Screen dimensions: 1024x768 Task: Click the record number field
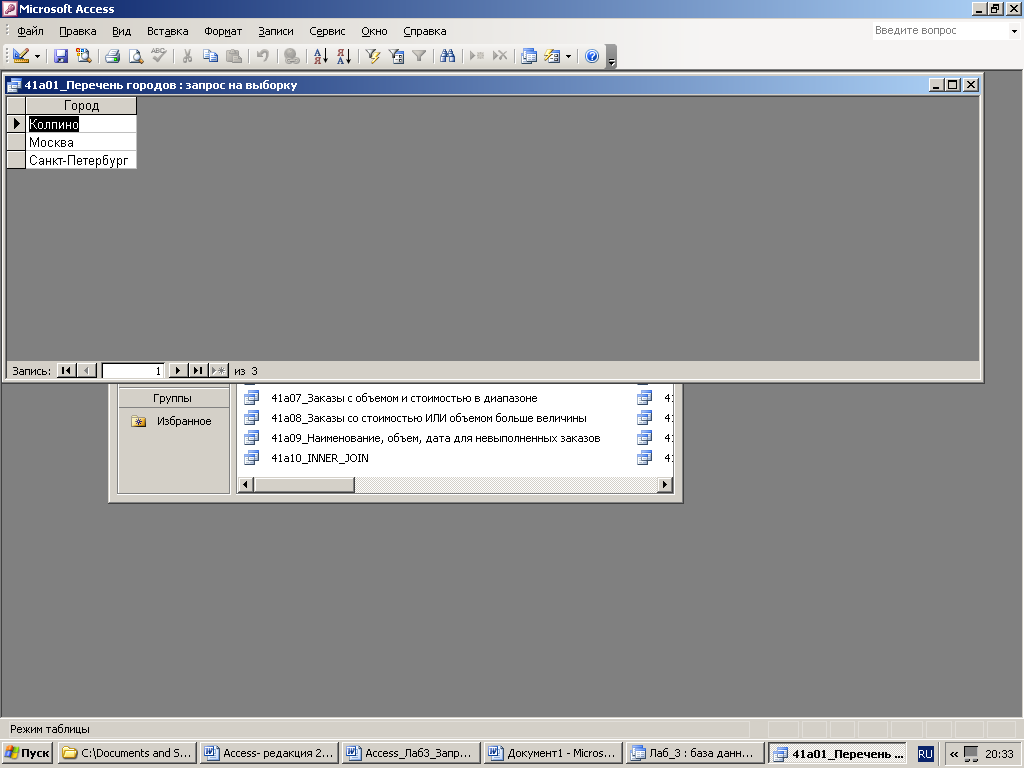tap(133, 371)
